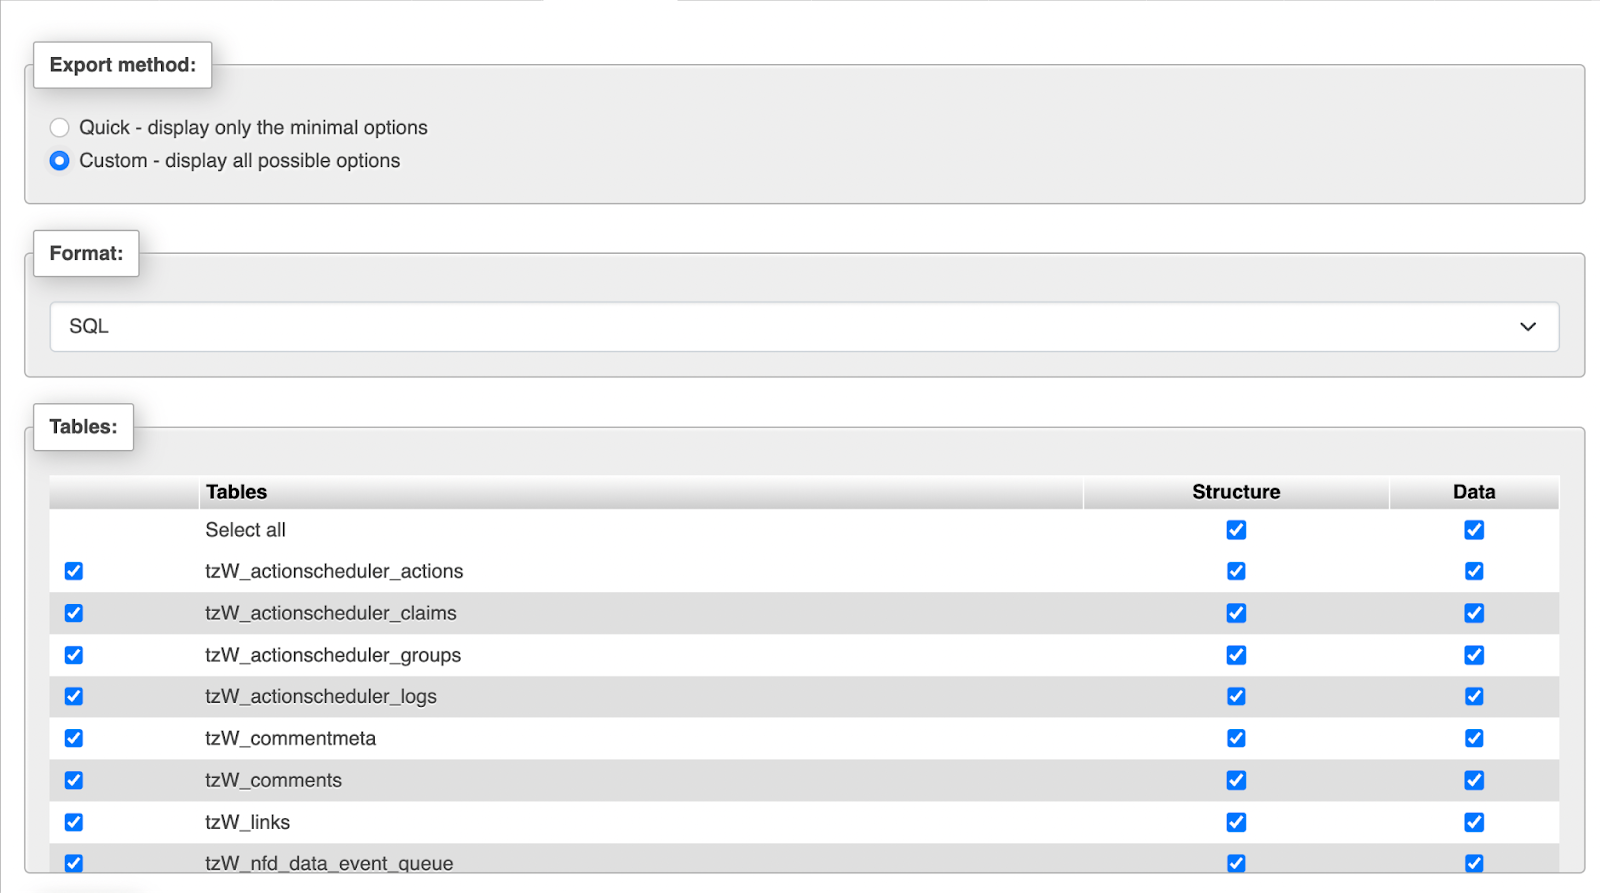The image size is (1600, 893).
Task: Uncheck tzW_commentmeta table row checkbox
Action: [74, 738]
